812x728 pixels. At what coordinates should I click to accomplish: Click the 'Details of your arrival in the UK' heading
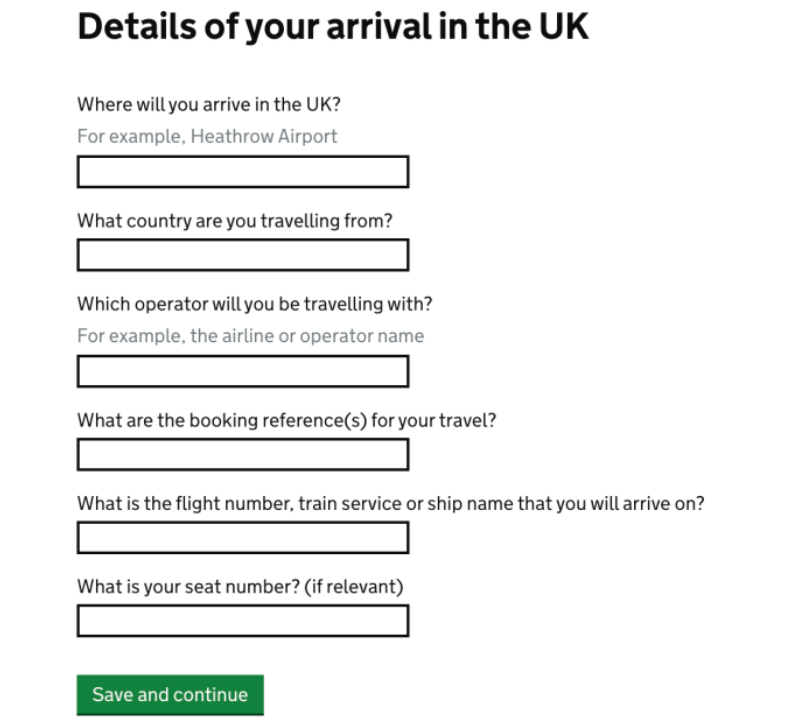coord(333,27)
